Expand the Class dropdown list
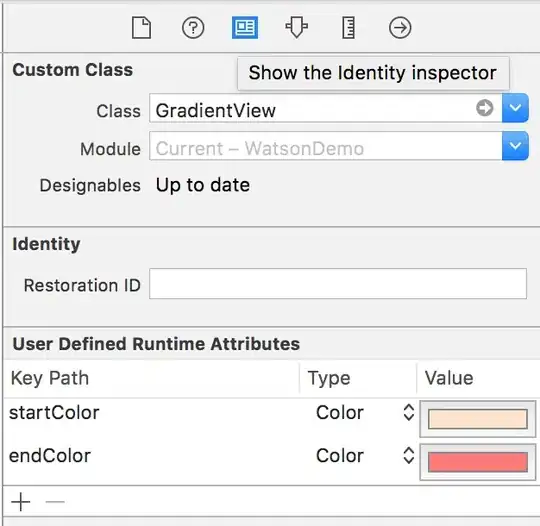540x526 pixels. (x=515, y=108)
